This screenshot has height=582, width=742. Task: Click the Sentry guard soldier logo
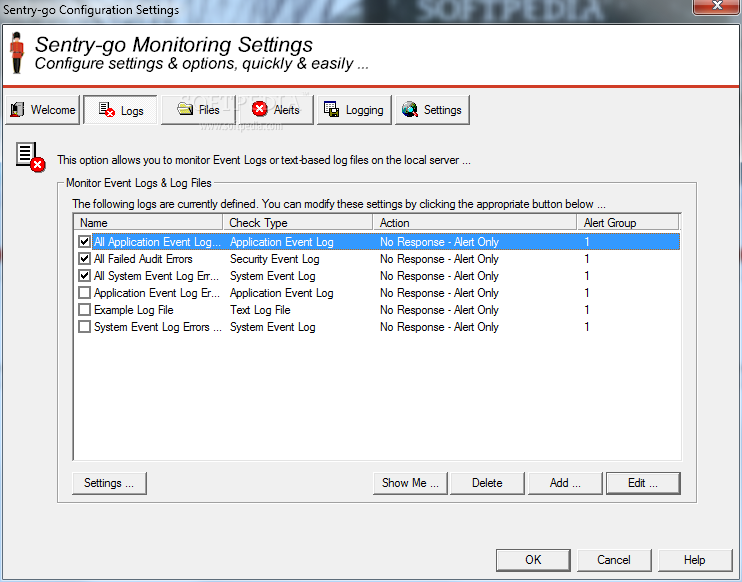[18, 53]
